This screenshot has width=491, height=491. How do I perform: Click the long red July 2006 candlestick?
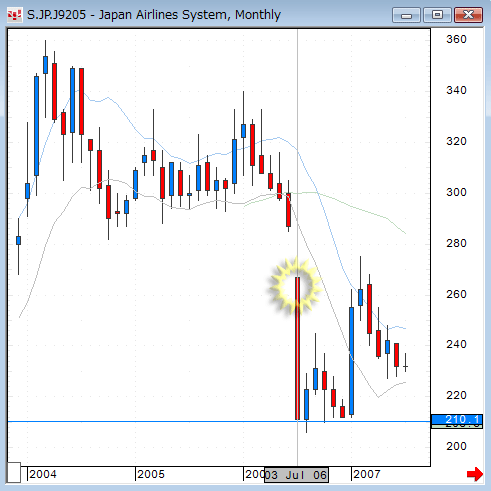tap(297, 348)
